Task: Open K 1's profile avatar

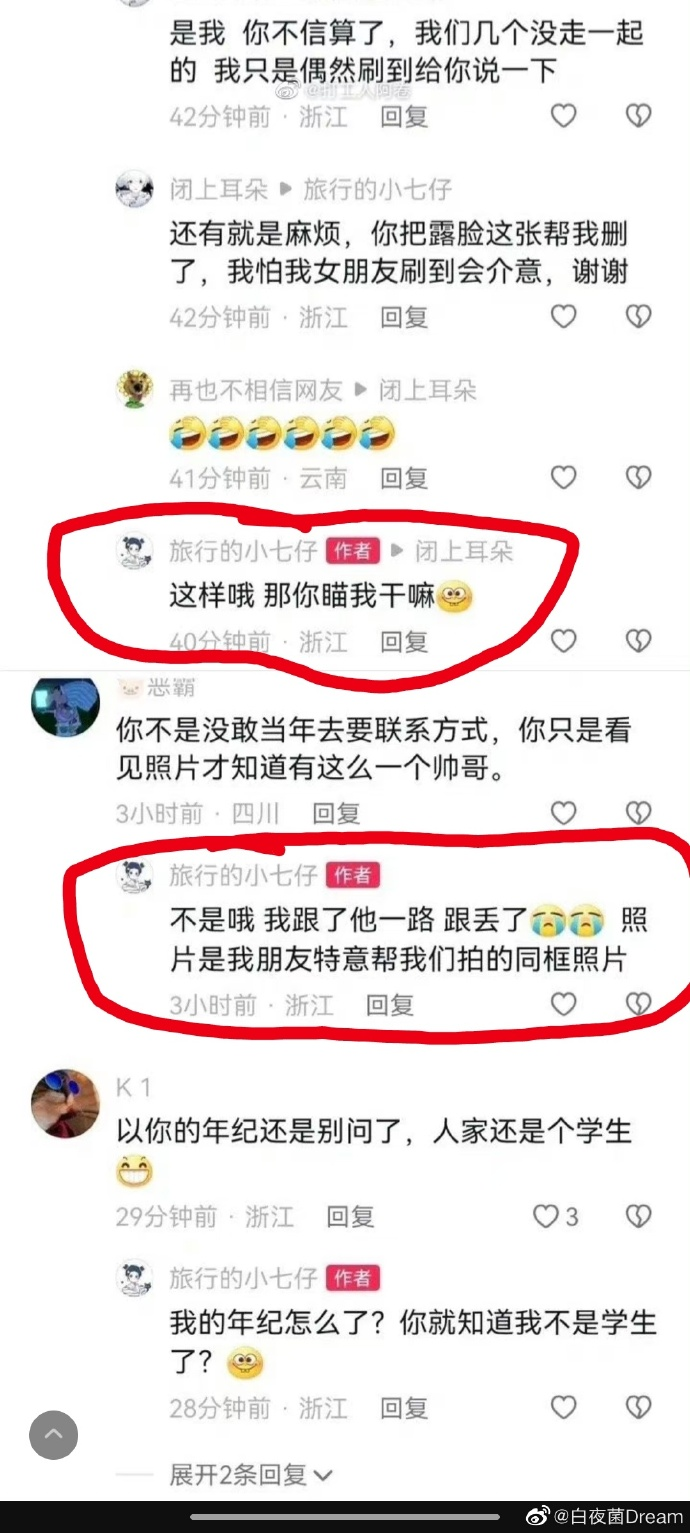Action: pyautogui.click(x=66, y=1103)
